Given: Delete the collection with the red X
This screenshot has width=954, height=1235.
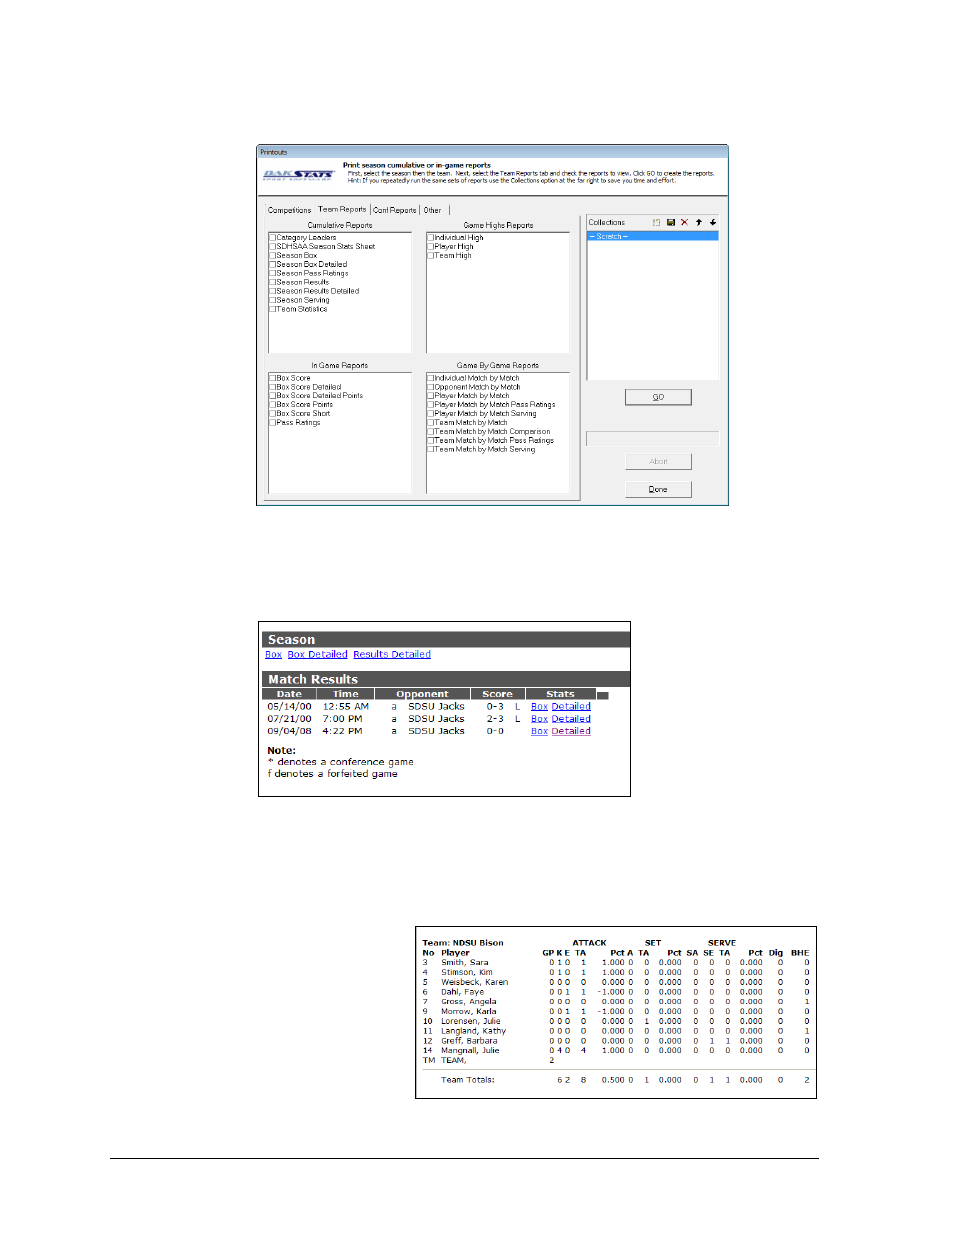Looking at the screenshot, I should tap(685, 223).
